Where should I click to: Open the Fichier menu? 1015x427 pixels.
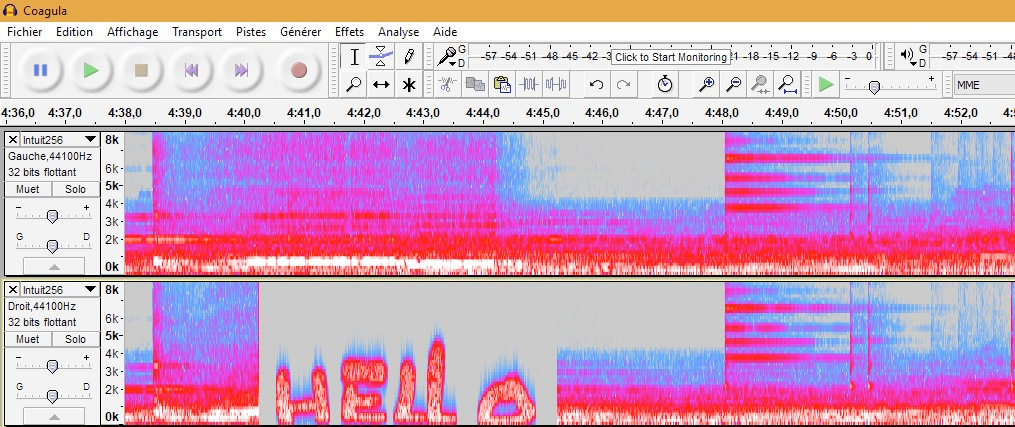25,32
